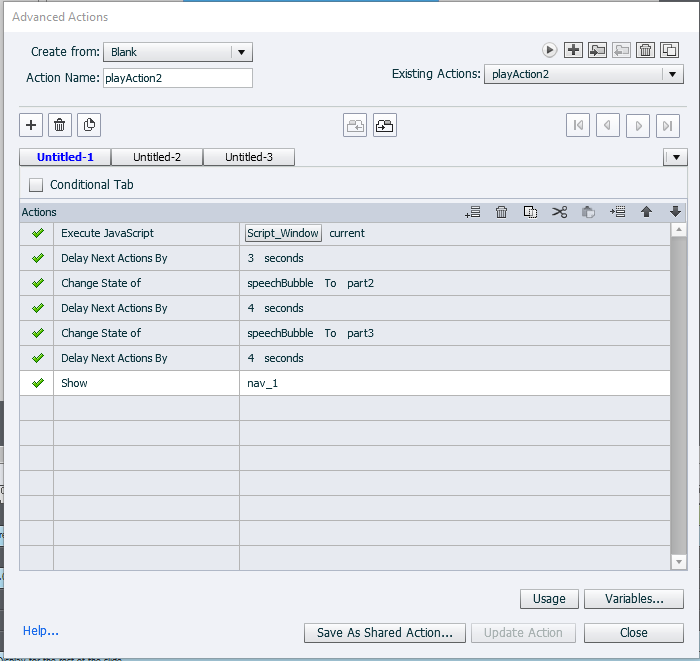
Task: Enable the Conditional Tab checkbox
Action: pyautogui.click(x=37, y=185)
